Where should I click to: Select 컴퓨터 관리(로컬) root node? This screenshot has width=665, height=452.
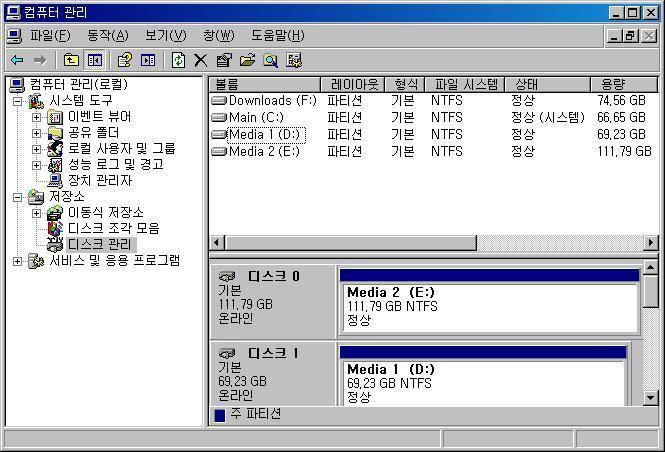[x=78, y=84]
